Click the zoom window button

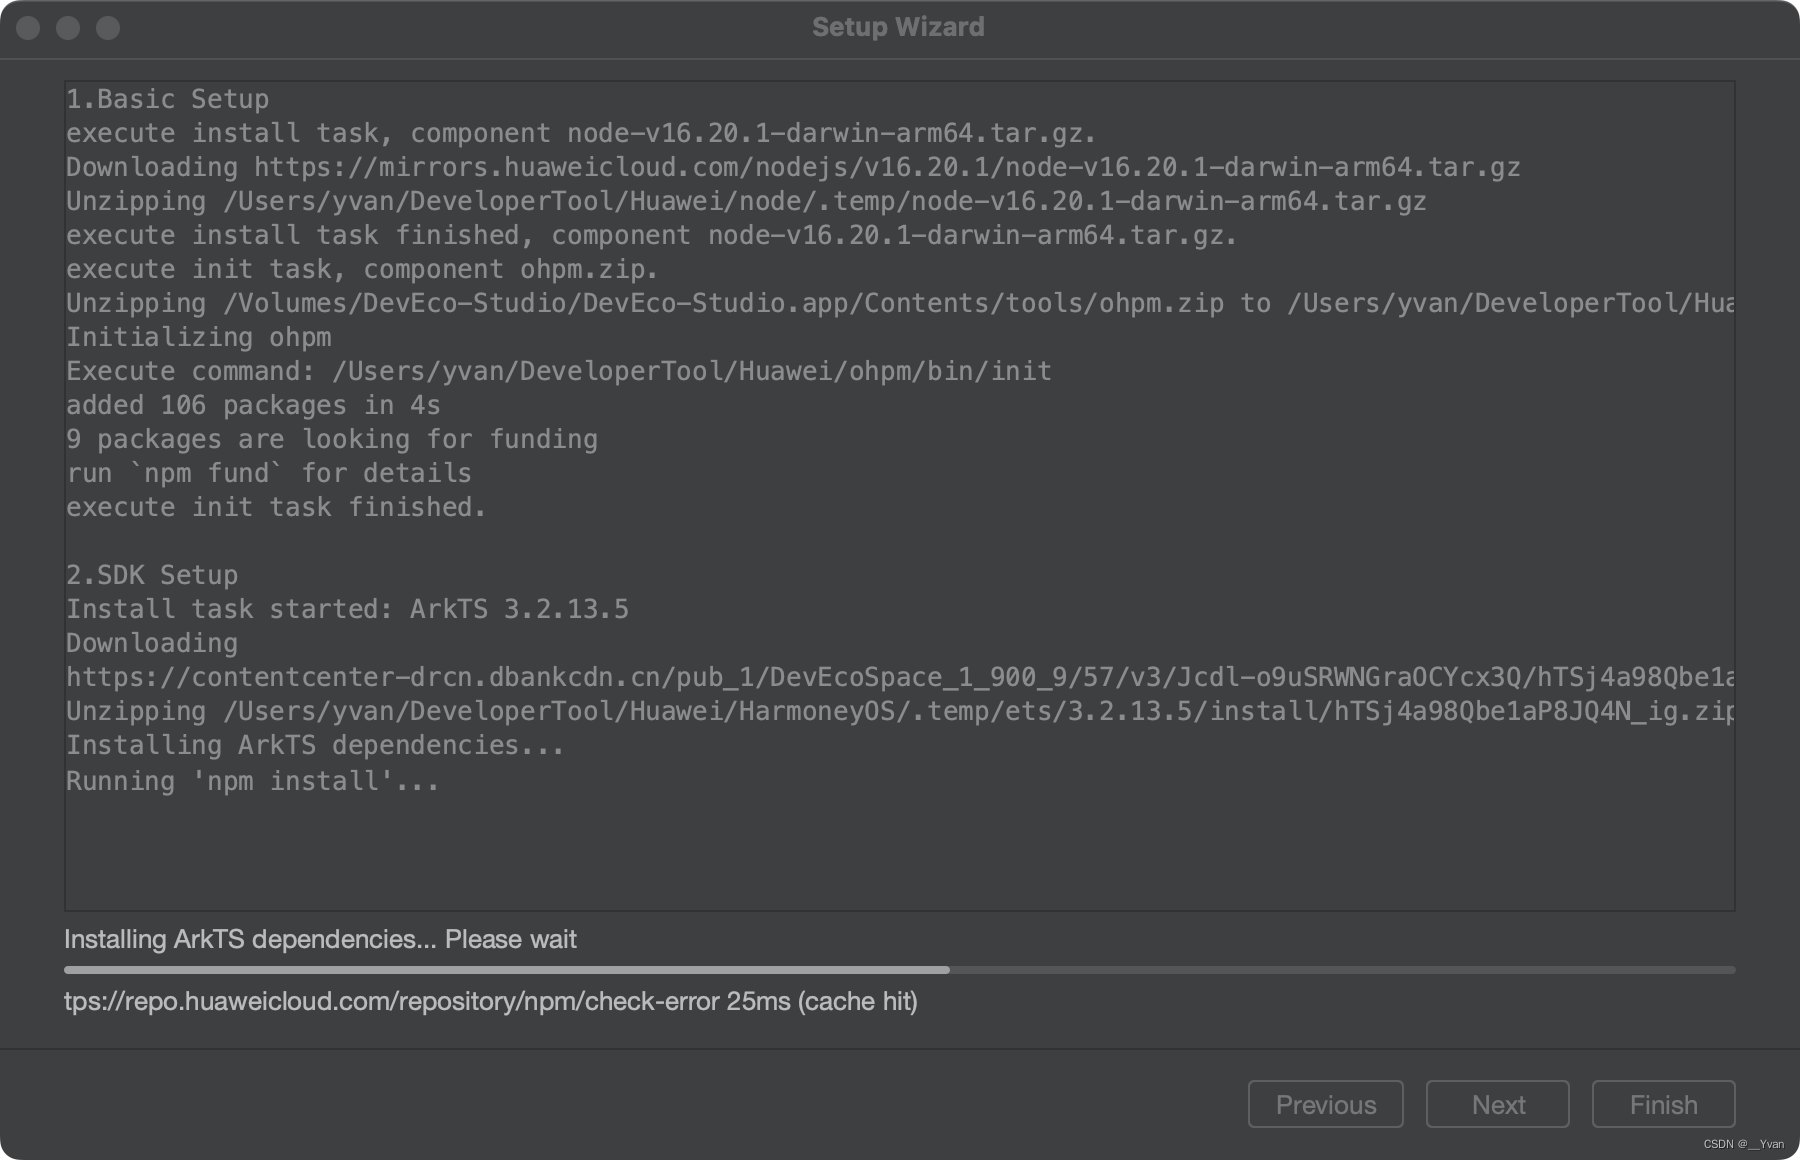pyautogui.click(x=108, y=28)
